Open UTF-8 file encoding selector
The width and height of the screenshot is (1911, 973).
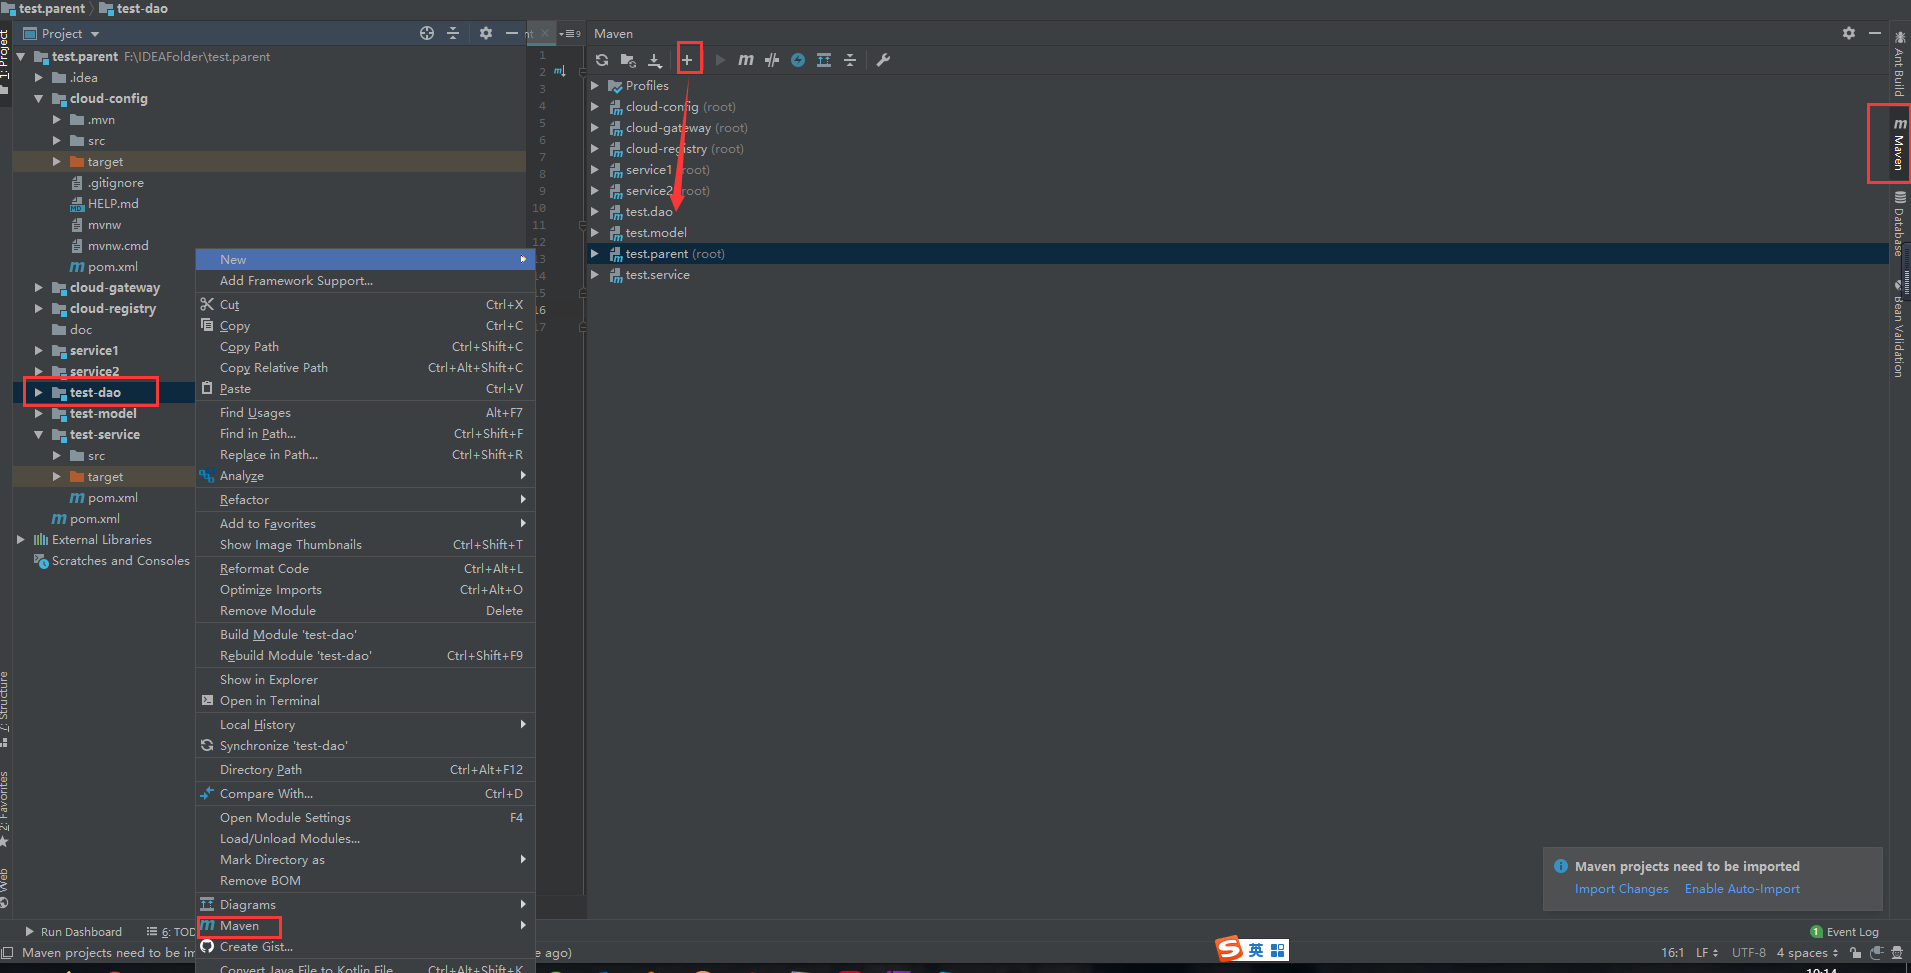tap(1749, 953)
